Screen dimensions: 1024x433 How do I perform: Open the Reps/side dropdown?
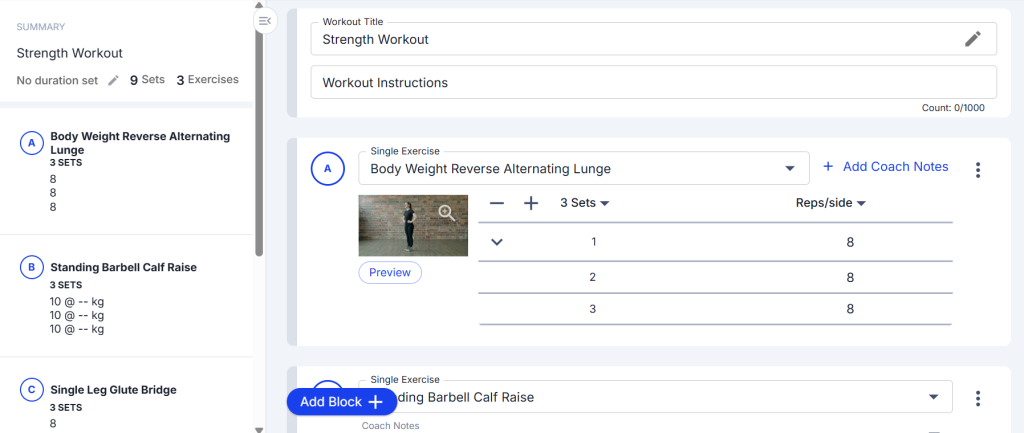click(x=830, y=203)
